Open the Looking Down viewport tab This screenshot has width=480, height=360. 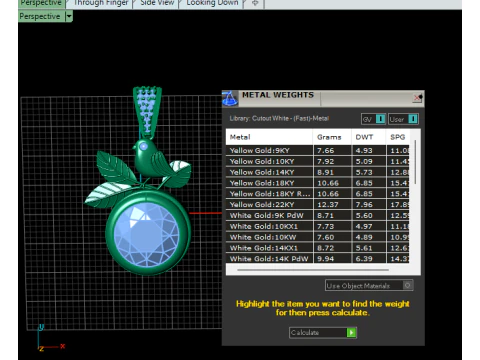pyautogui.click(x=212, y=3)
